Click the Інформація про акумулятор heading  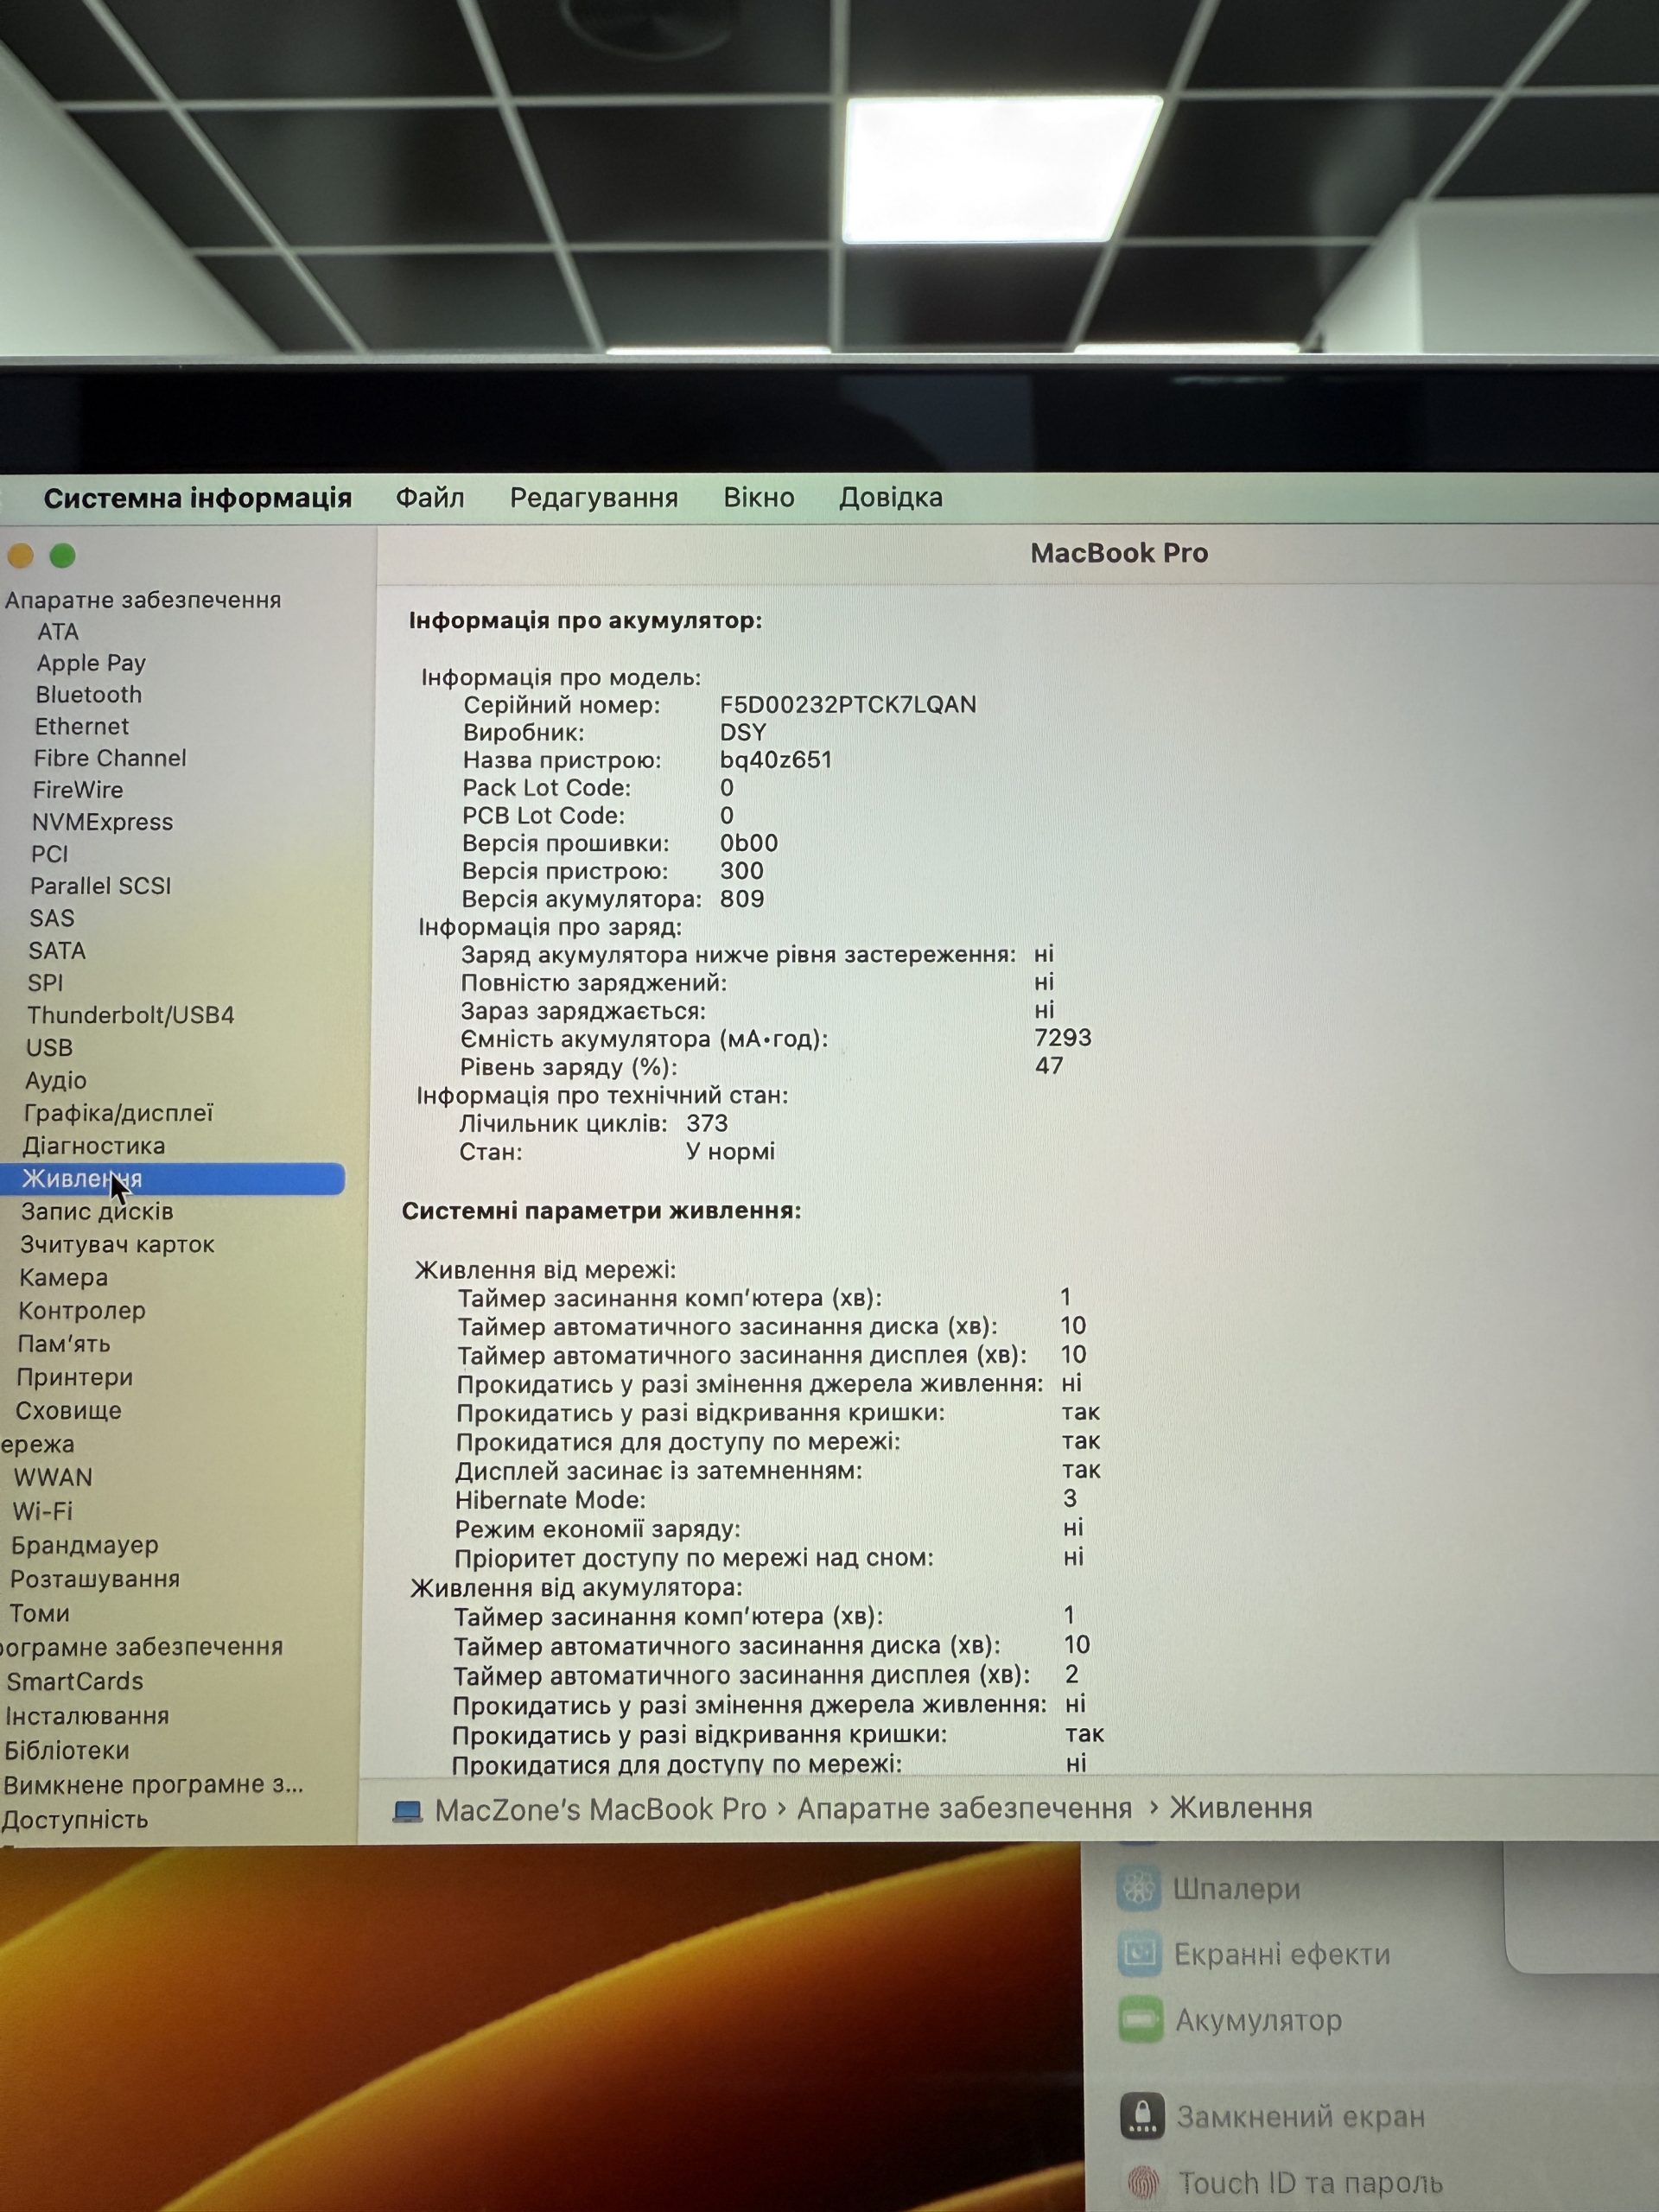[585, 620]
